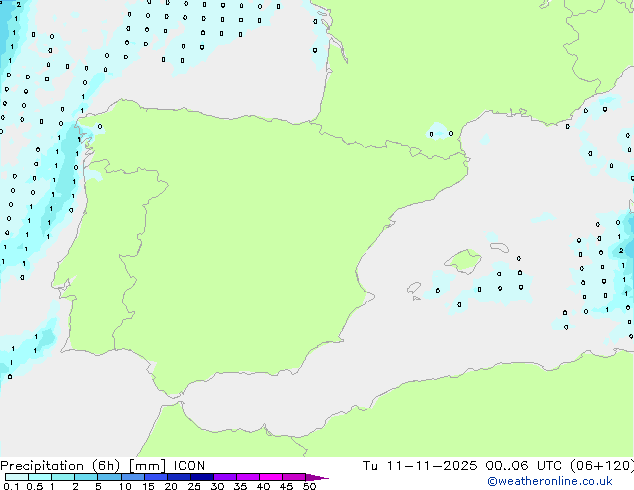Click the legend label '0.5'
The height and width of the screenshot is (490, 634).
(x=34, y=486)
